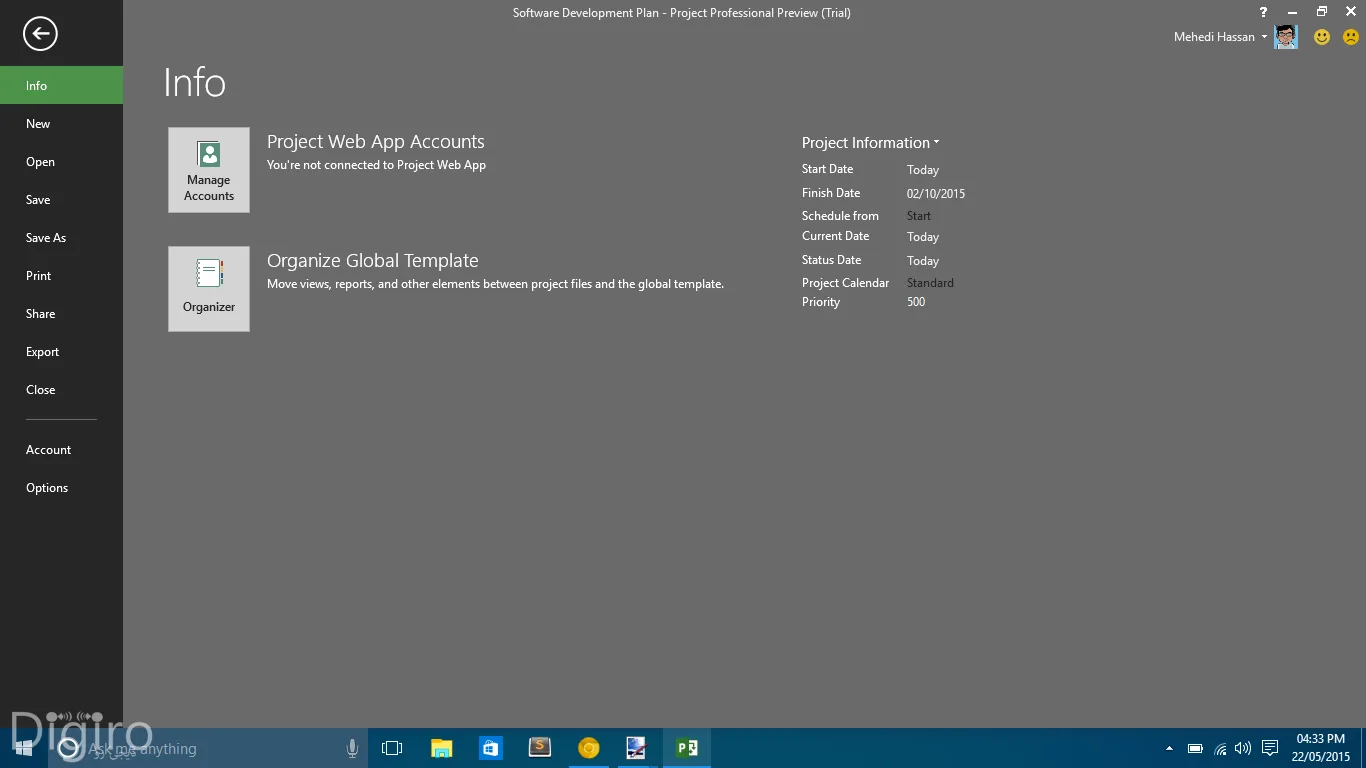The image size is (1366, 768).
Task: Open Sublime Text from the taskbar
Action: click(x=540, y=748)
